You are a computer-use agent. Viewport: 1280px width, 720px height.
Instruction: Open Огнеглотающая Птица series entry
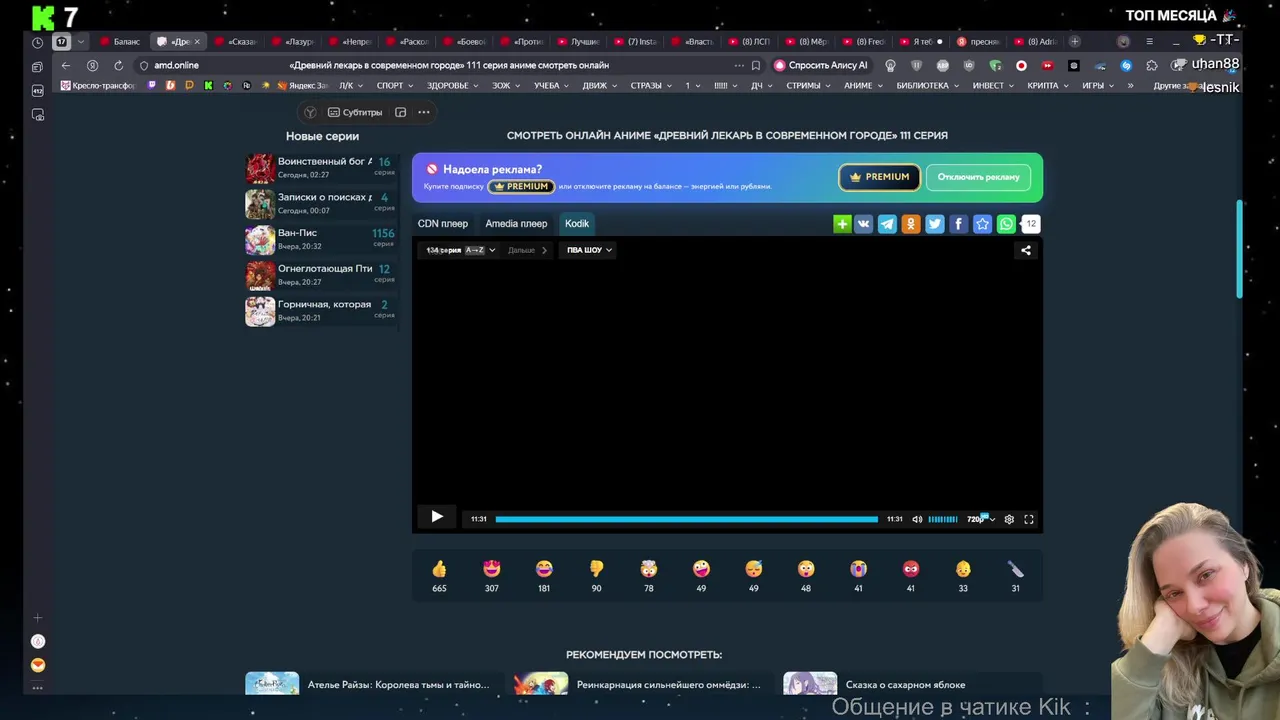coord(321,275)
